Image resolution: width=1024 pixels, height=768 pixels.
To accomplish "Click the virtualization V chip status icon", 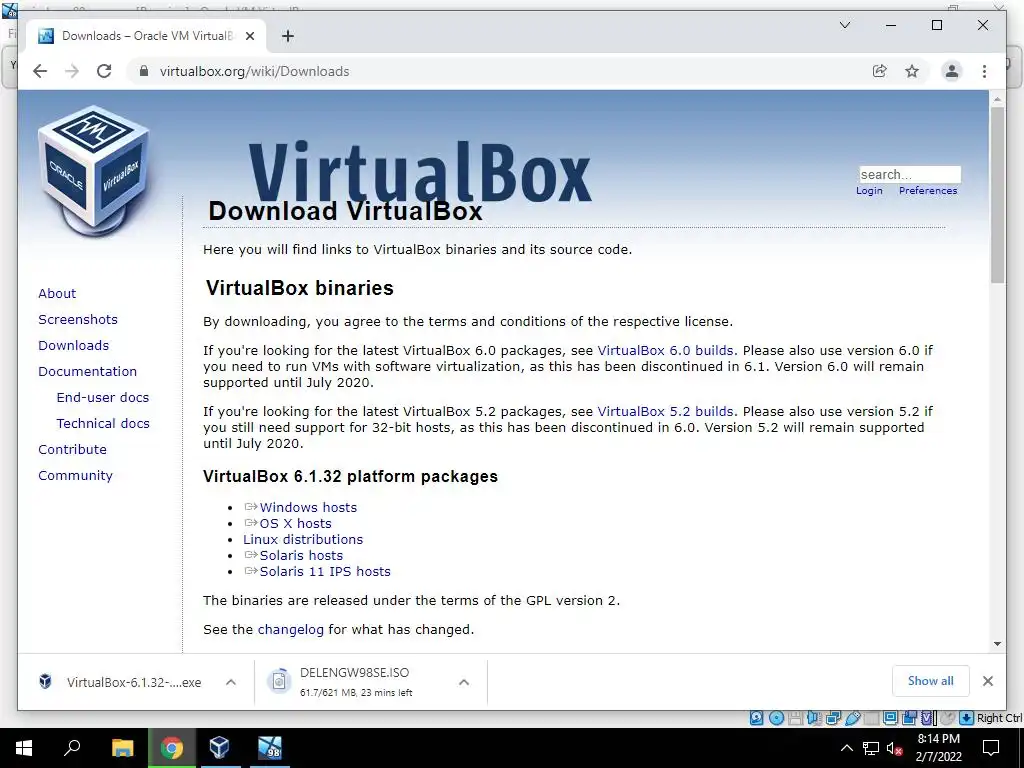I will click(x=927, y=718).
